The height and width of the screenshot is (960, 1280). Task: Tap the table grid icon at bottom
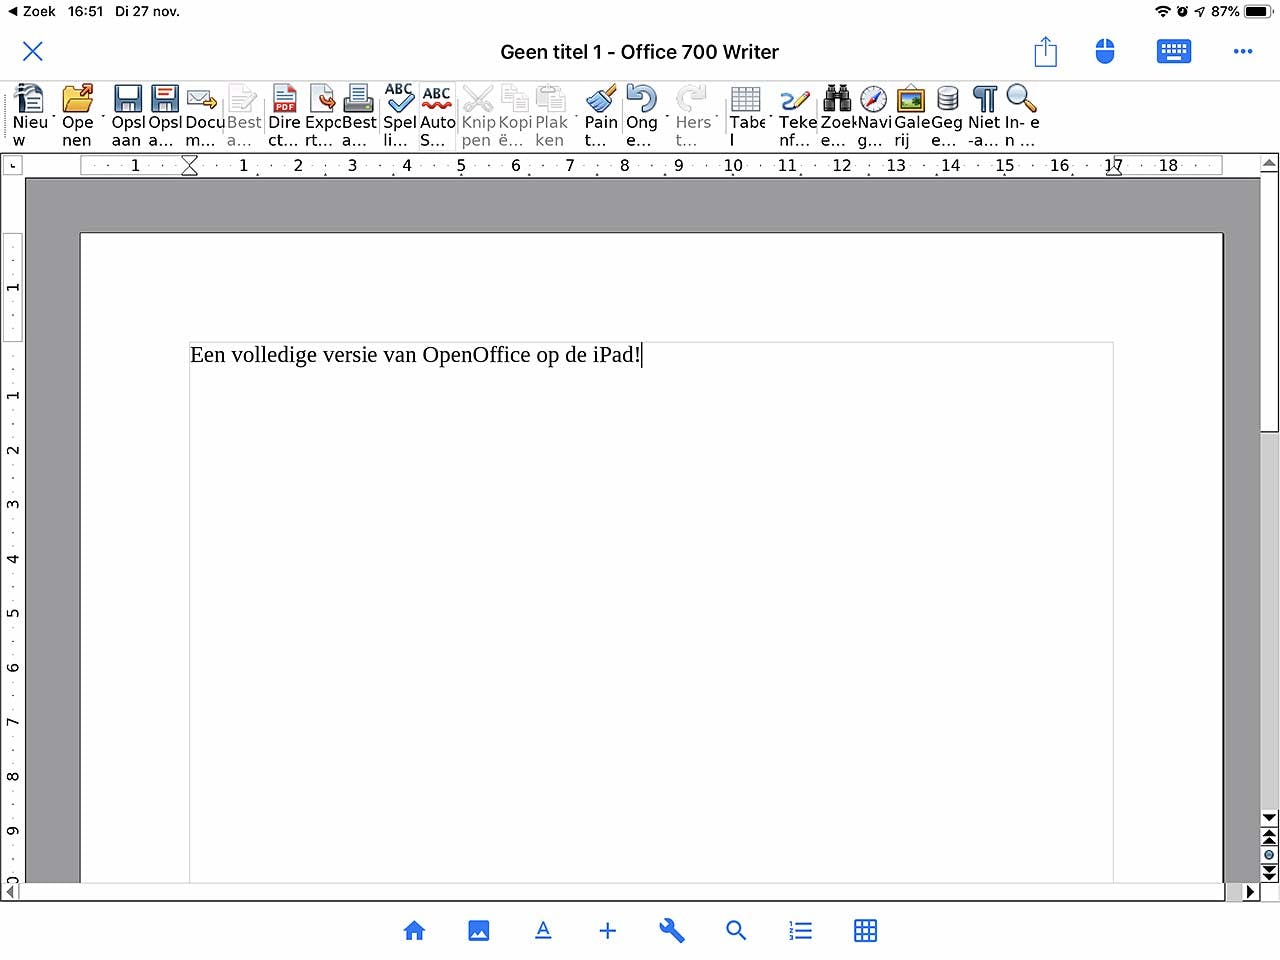(866, 931)
